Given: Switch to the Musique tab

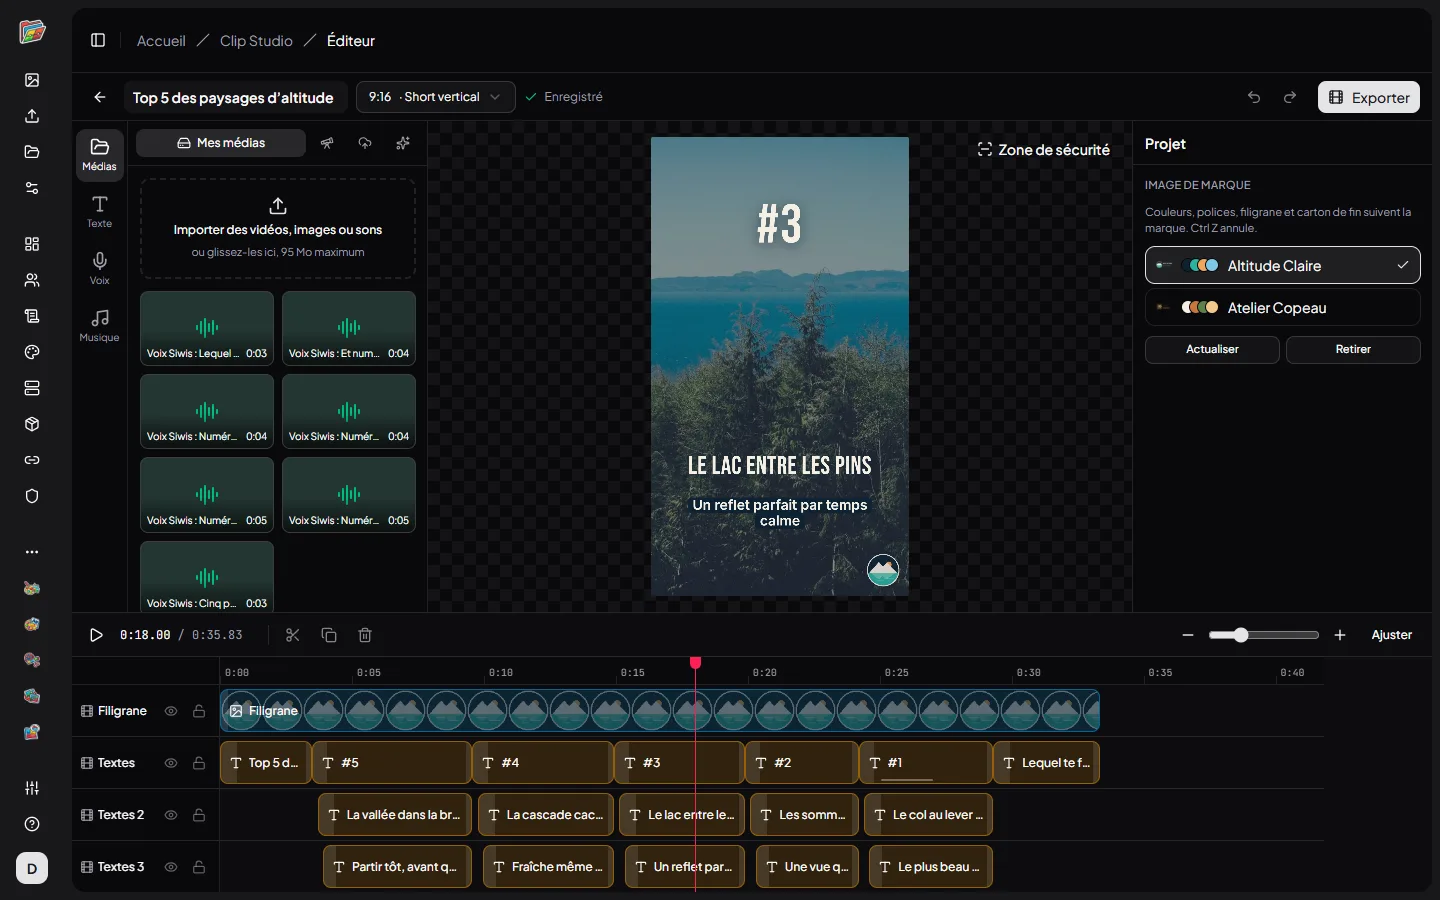Looking at the screenshot, I should pos(100,326).
